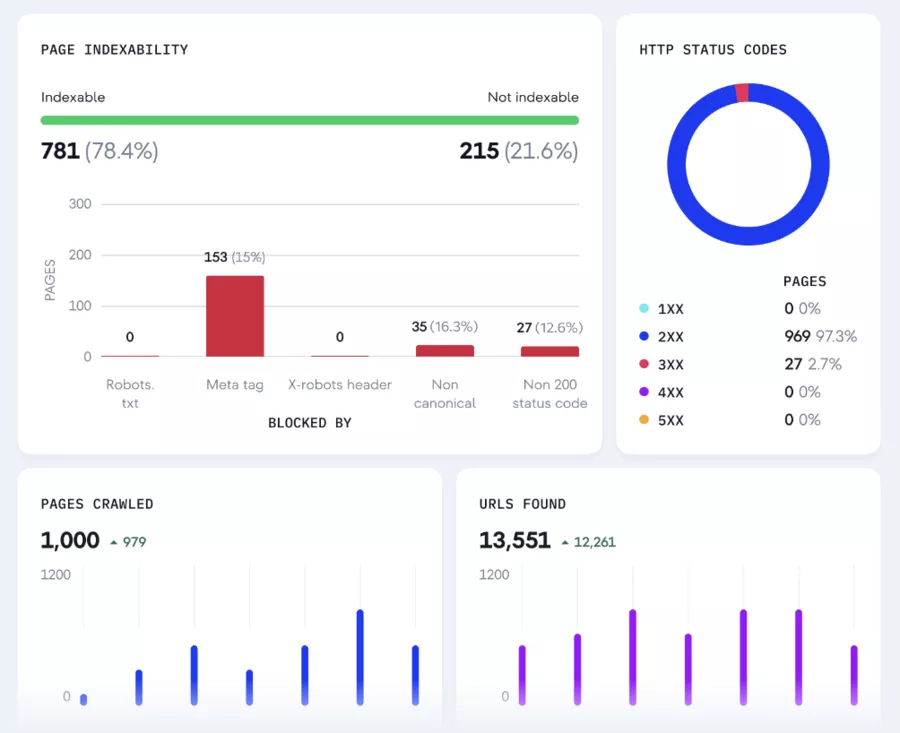The image size is (900, 733).
Task: Open the PAGES CRAWLED panel header
Action: click(95, 504)
